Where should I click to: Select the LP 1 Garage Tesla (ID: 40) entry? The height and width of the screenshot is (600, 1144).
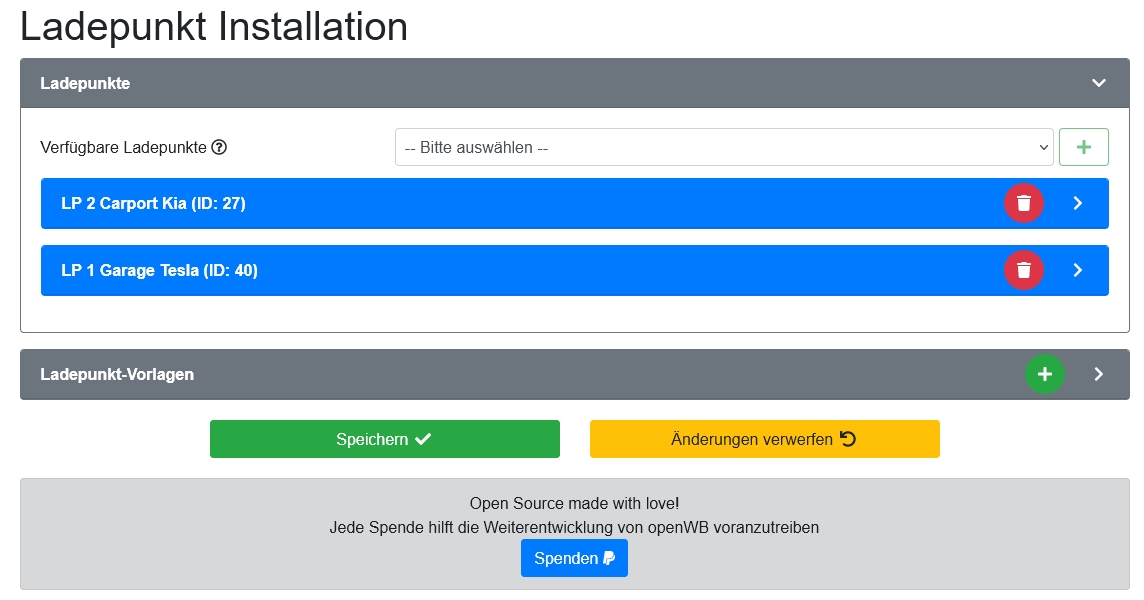[x=159, y=270]
